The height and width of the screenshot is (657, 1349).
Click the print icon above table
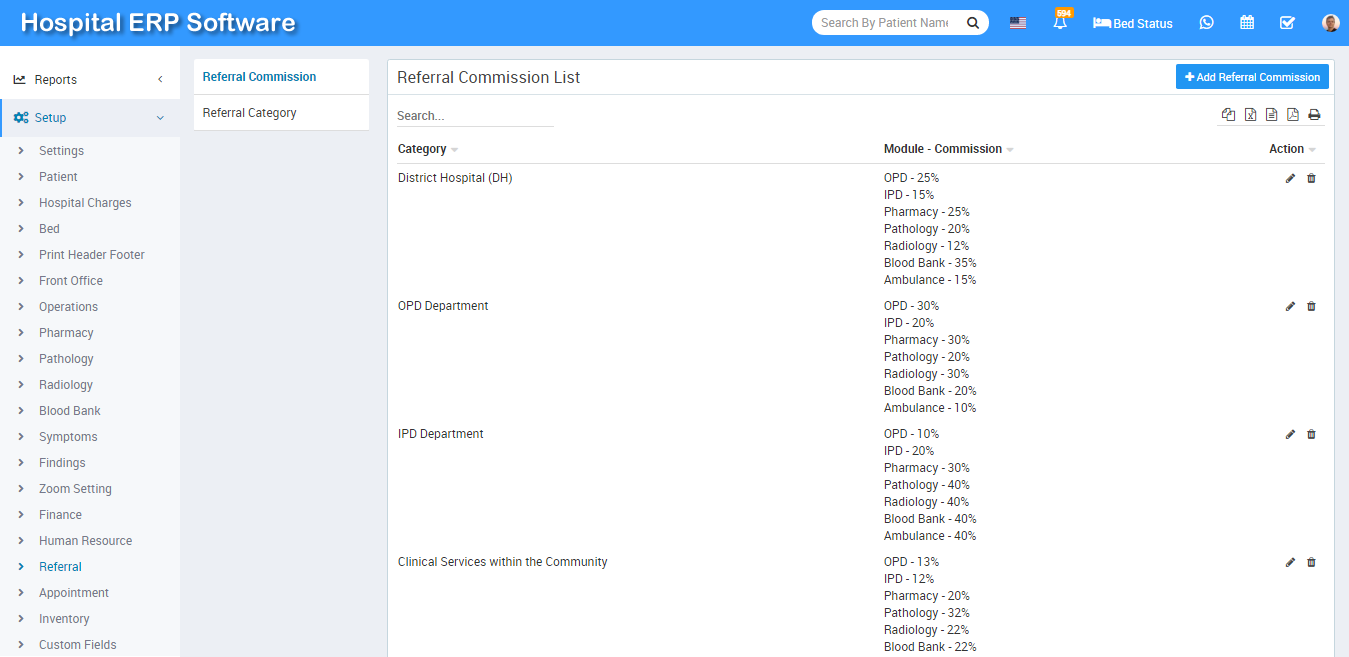1314,115
